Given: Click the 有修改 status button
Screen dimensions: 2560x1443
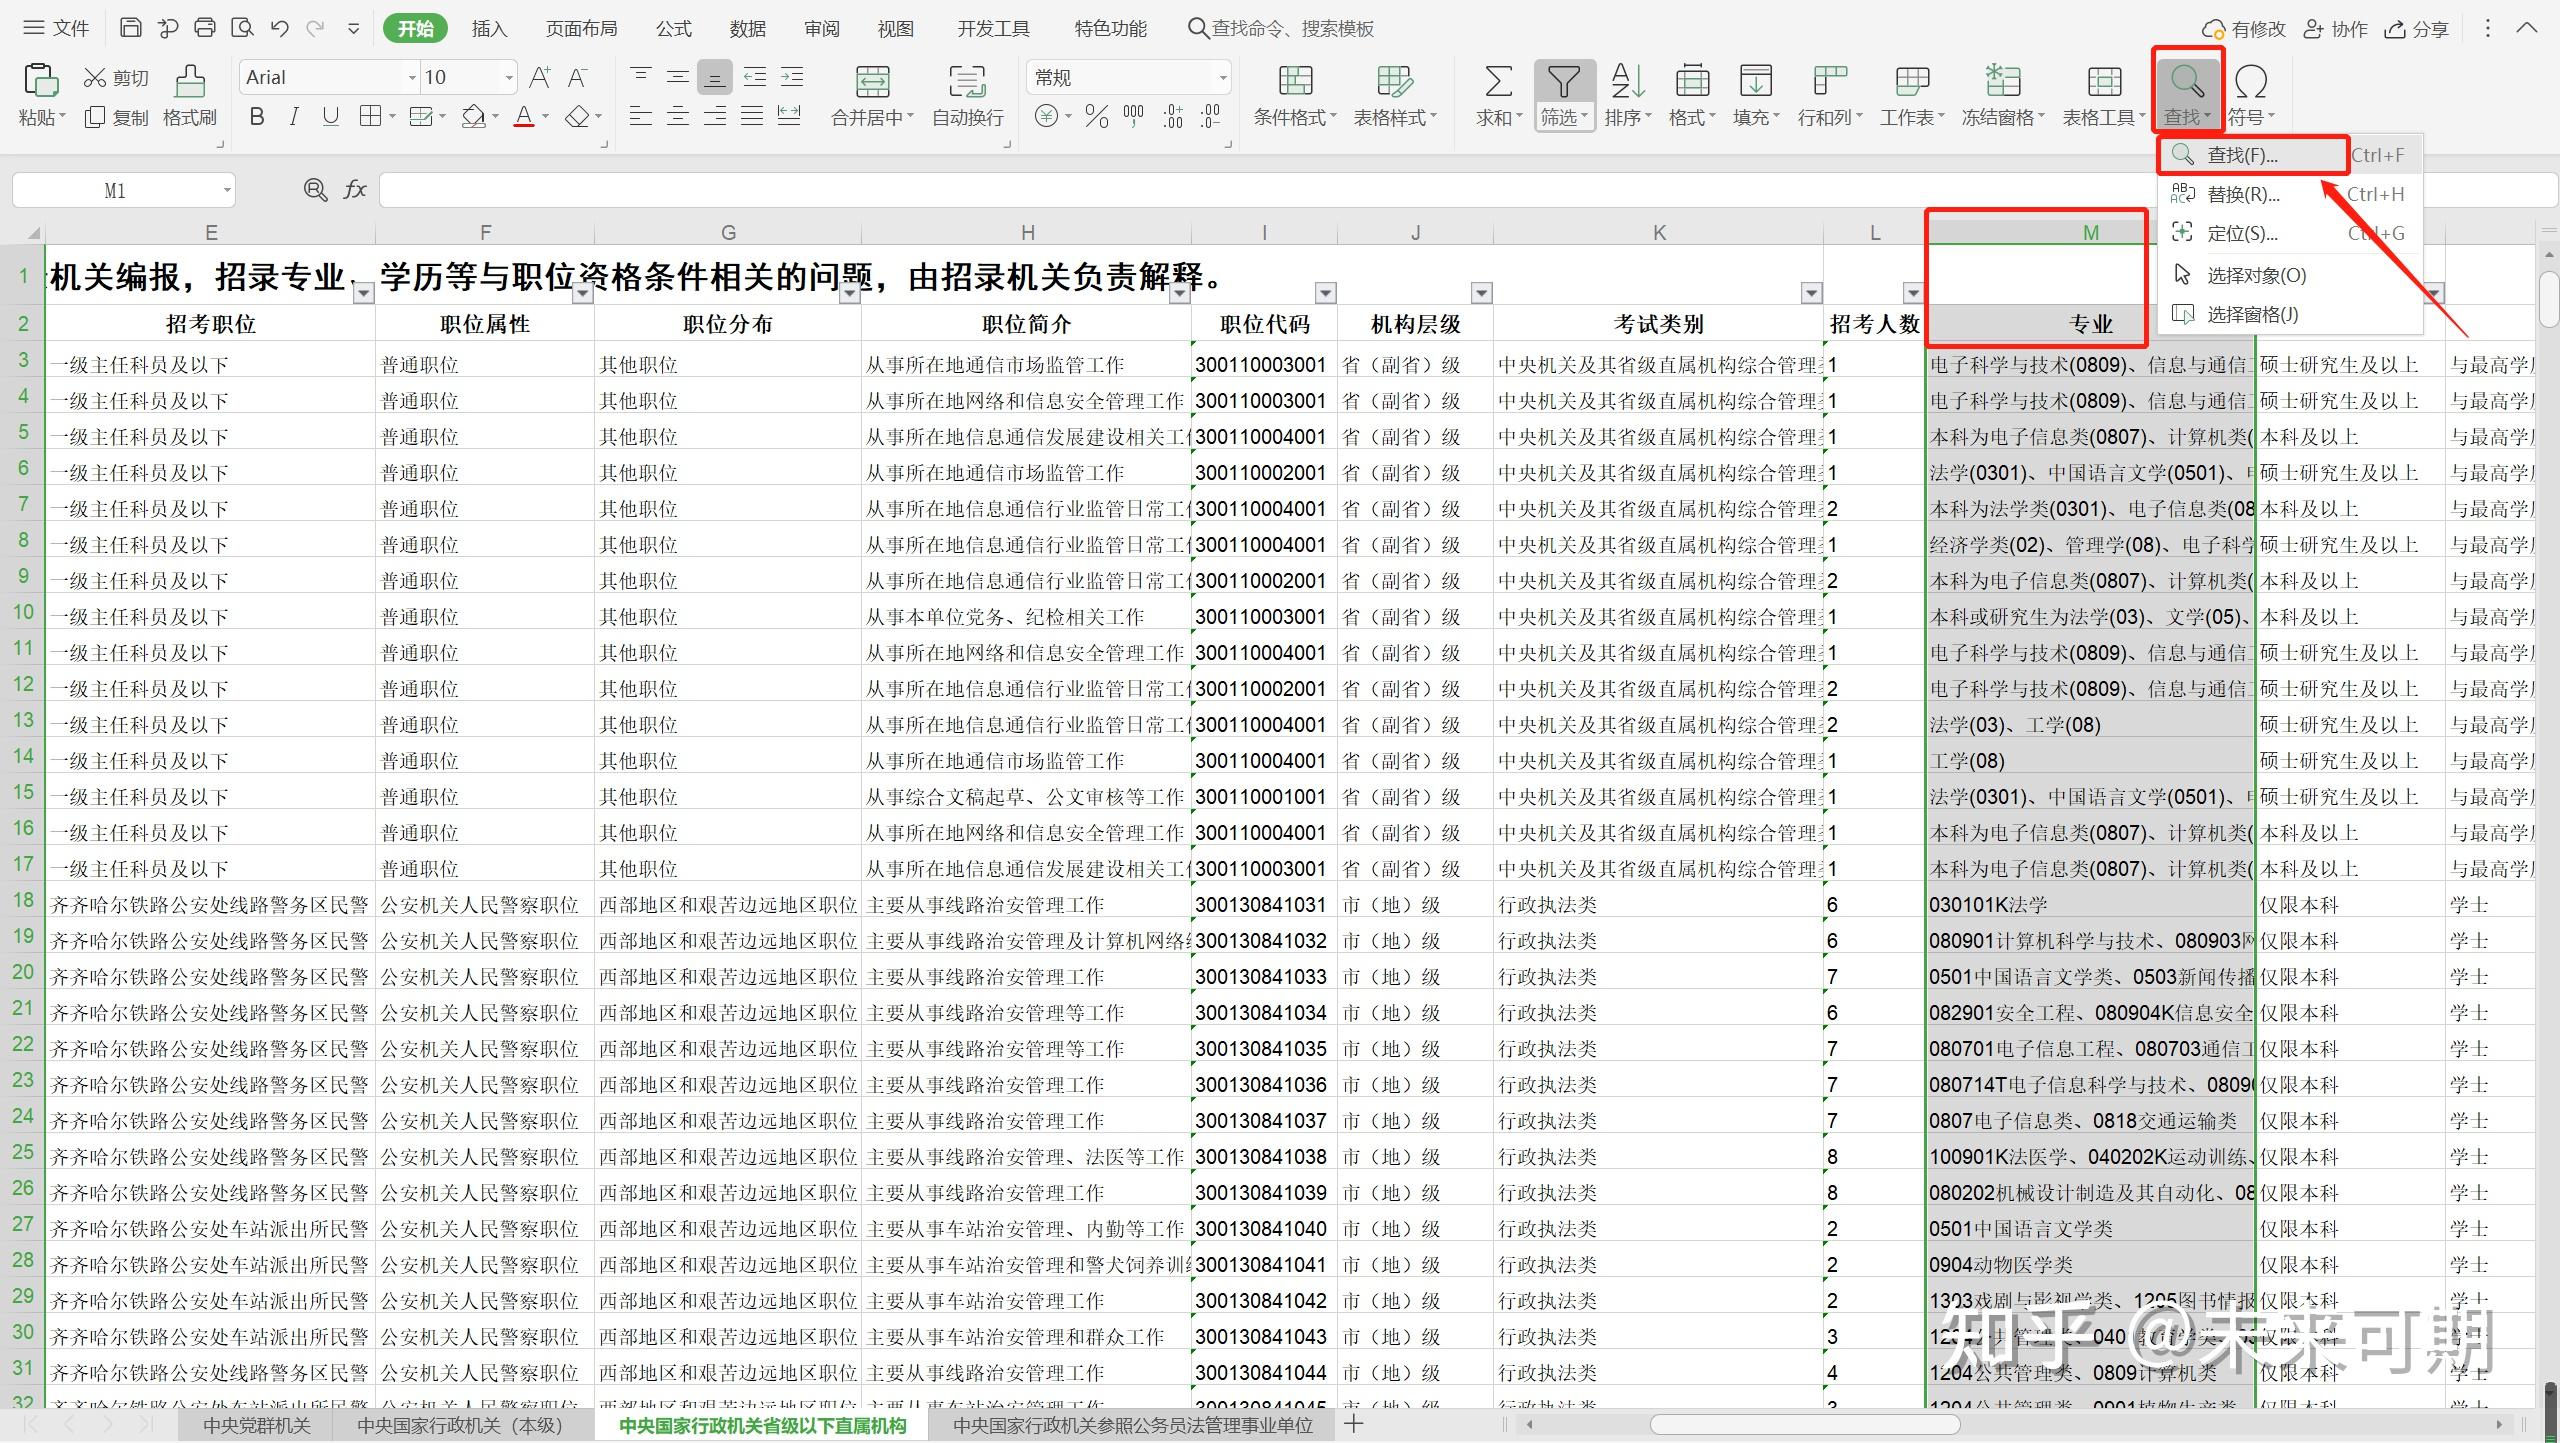Looking at the screenshot, I should 2243,29.
